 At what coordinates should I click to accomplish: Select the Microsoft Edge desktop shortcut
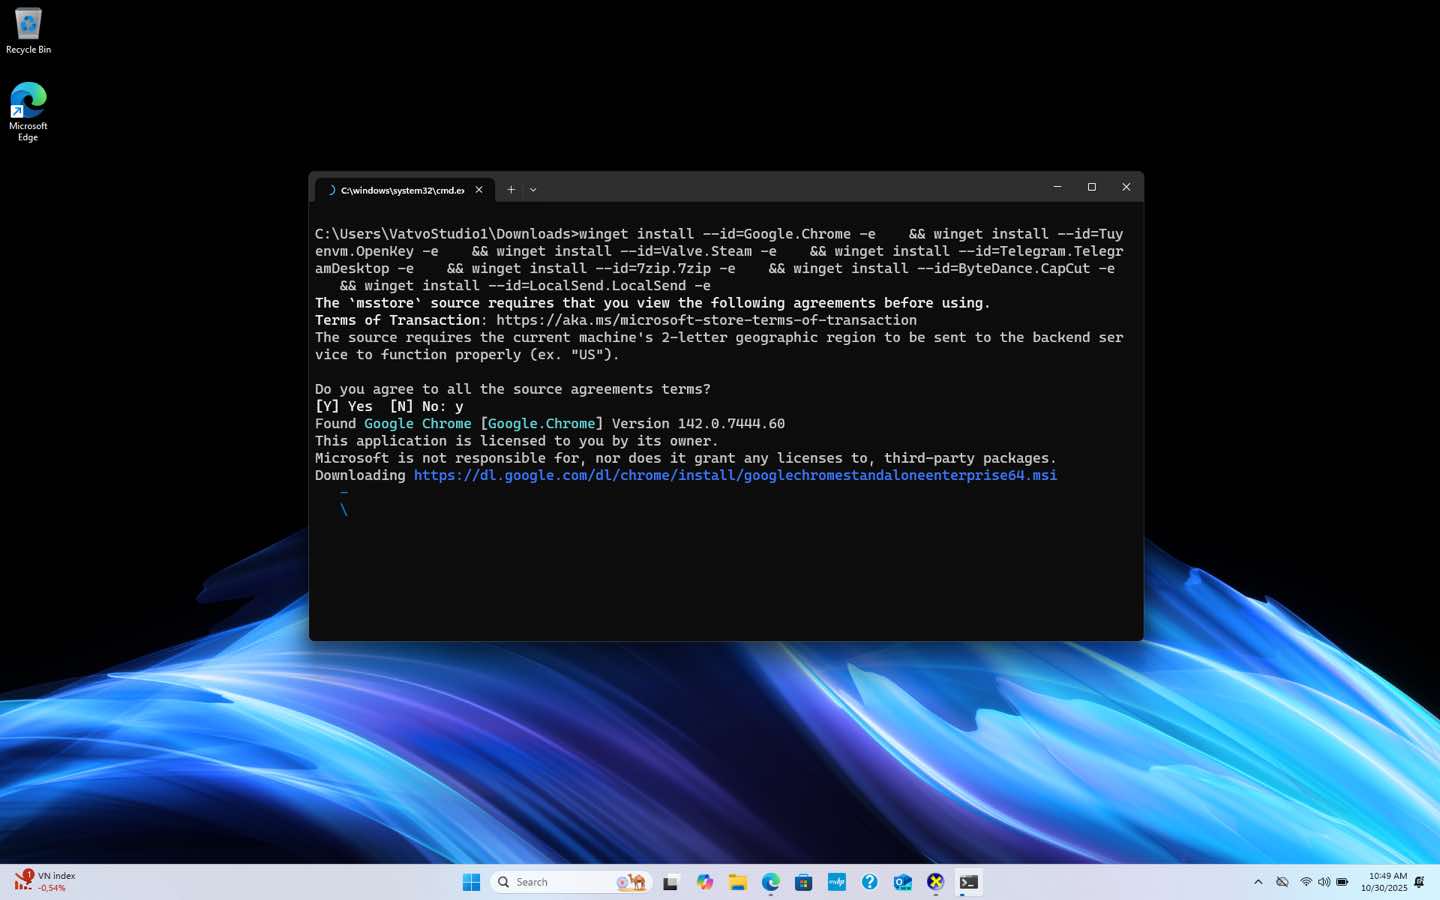28,111
